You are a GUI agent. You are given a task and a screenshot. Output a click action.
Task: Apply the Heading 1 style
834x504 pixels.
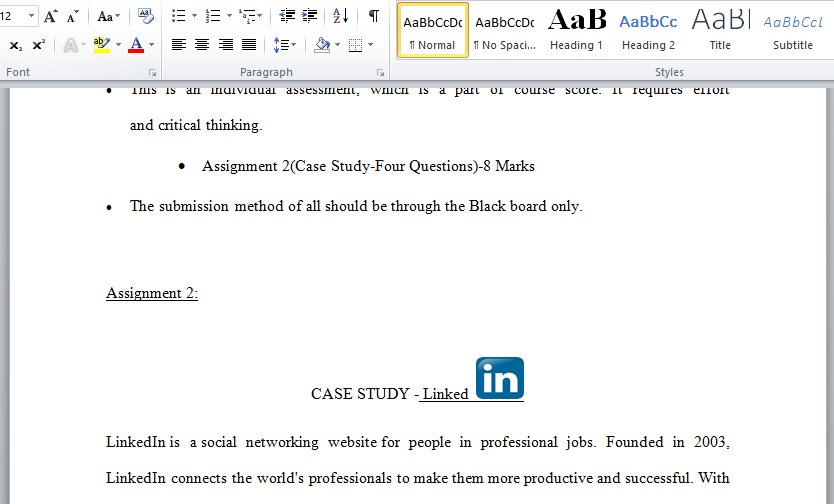point(577,30)
